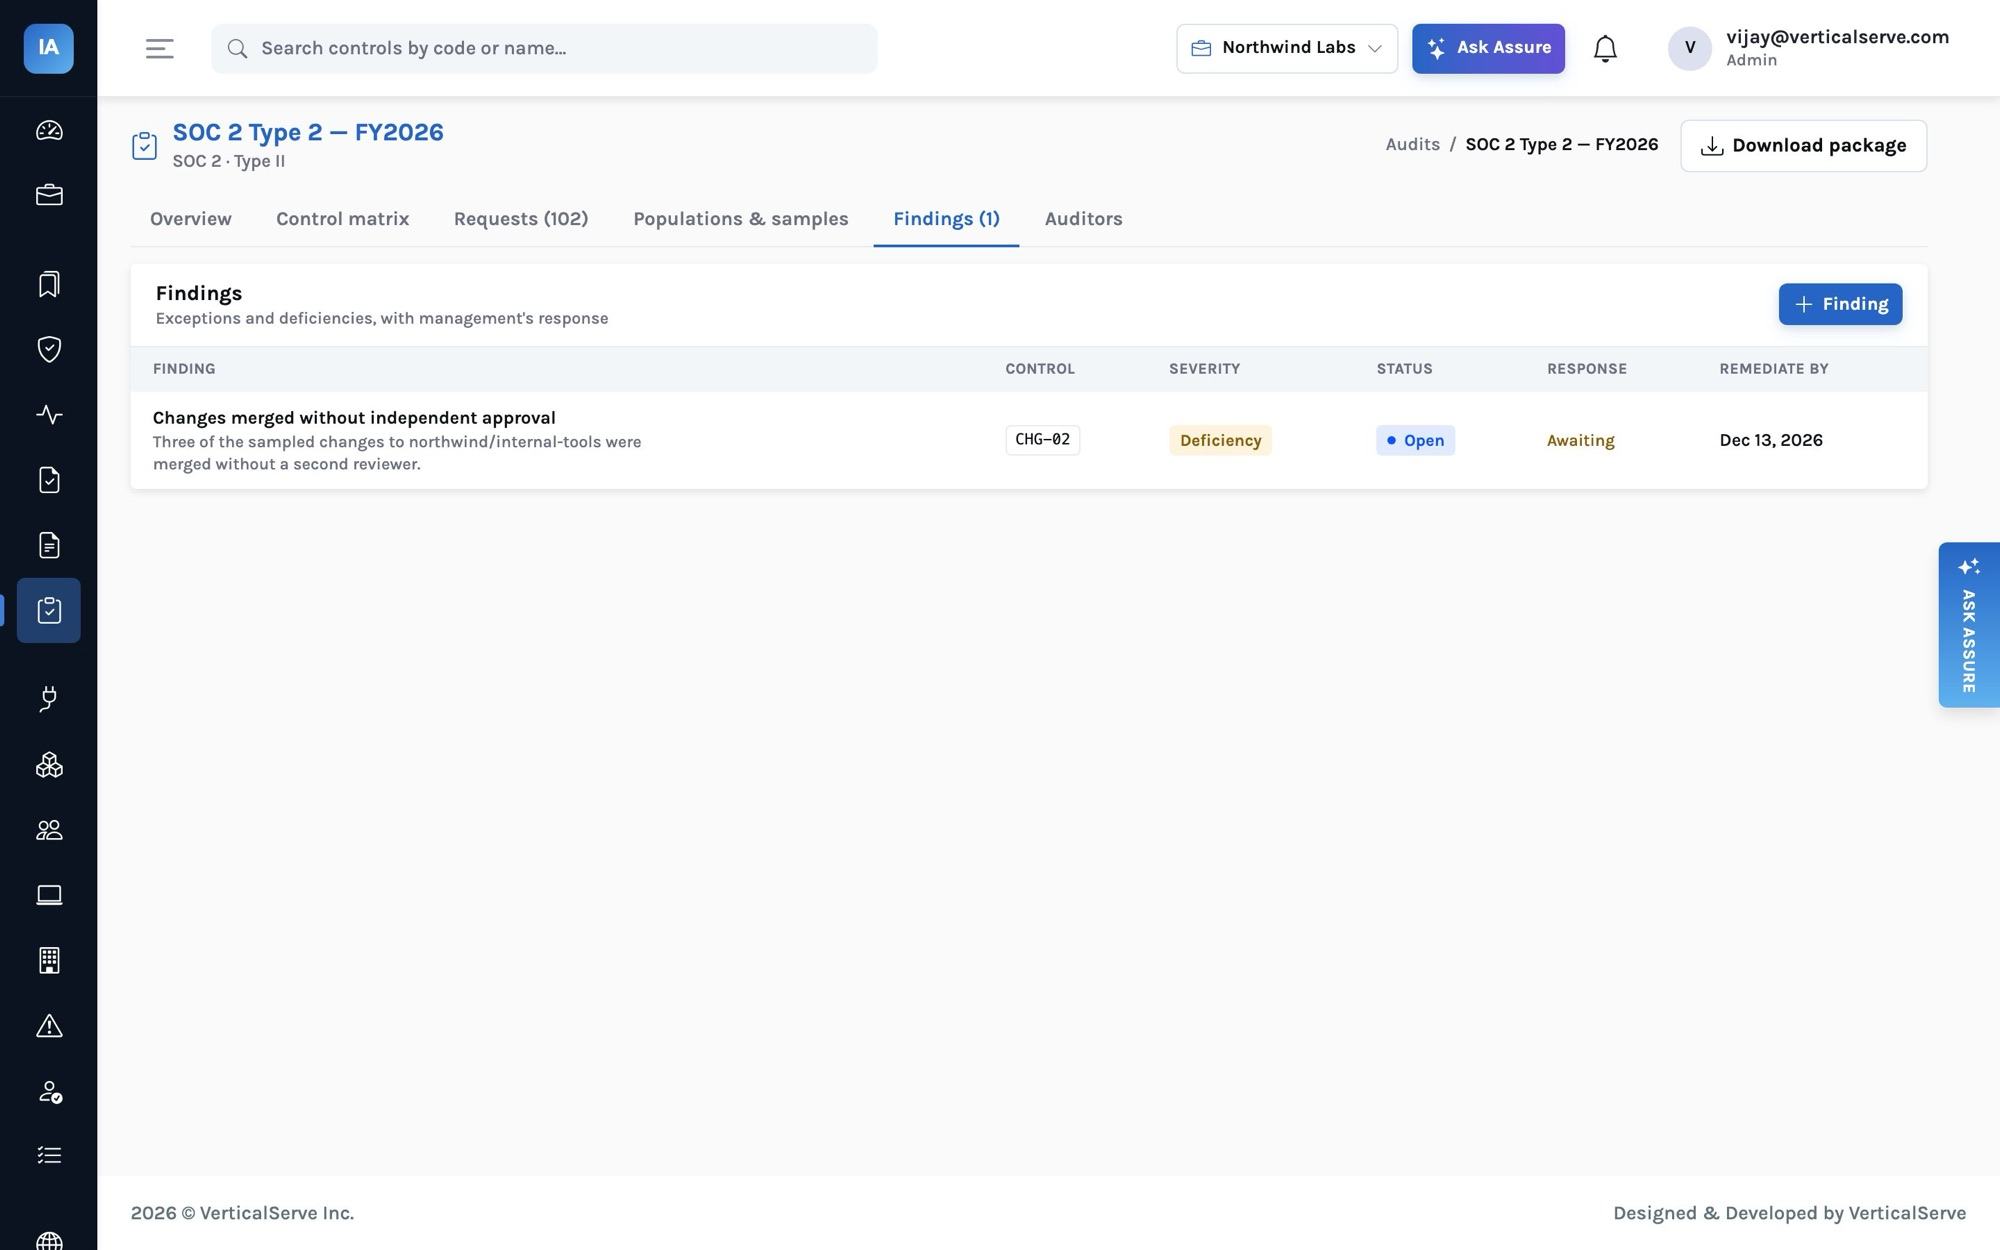Open the shield check sidebar icon
2000x1250 pixels.
click(49, 349)
